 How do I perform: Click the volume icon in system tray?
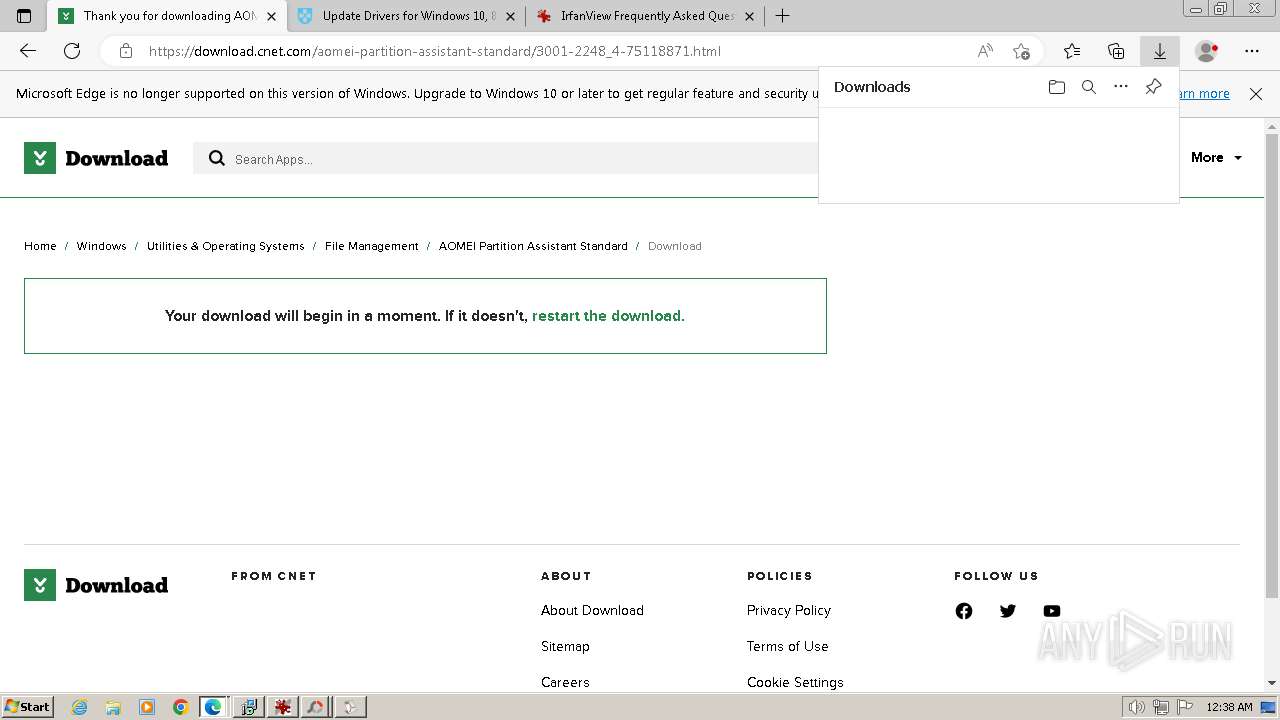1137,707
